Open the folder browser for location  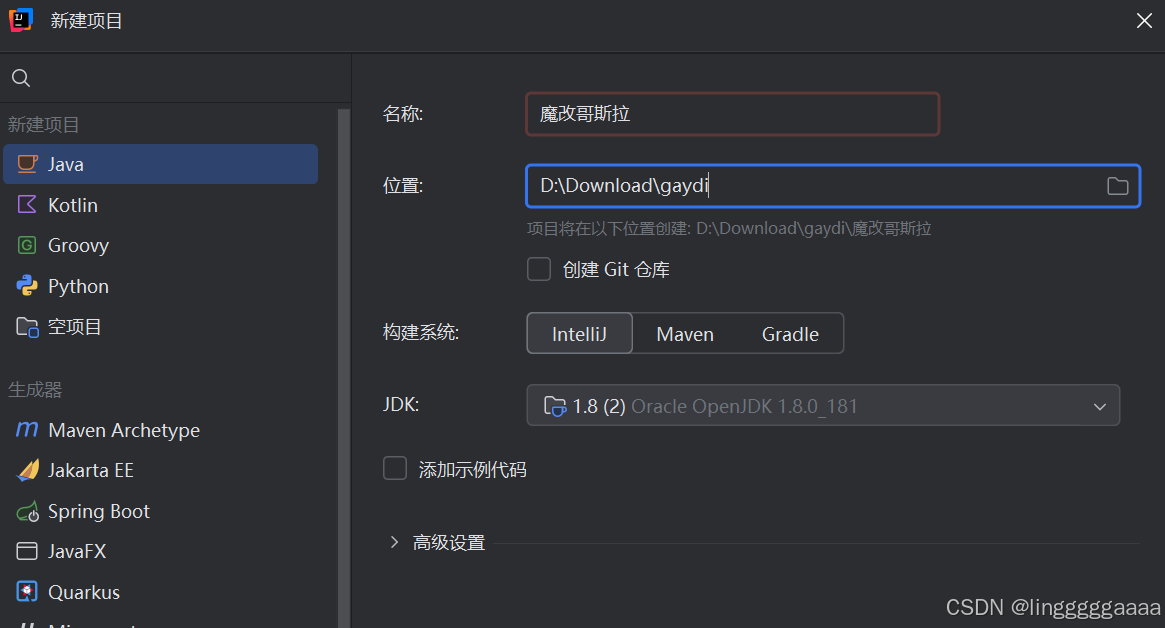1117,186
